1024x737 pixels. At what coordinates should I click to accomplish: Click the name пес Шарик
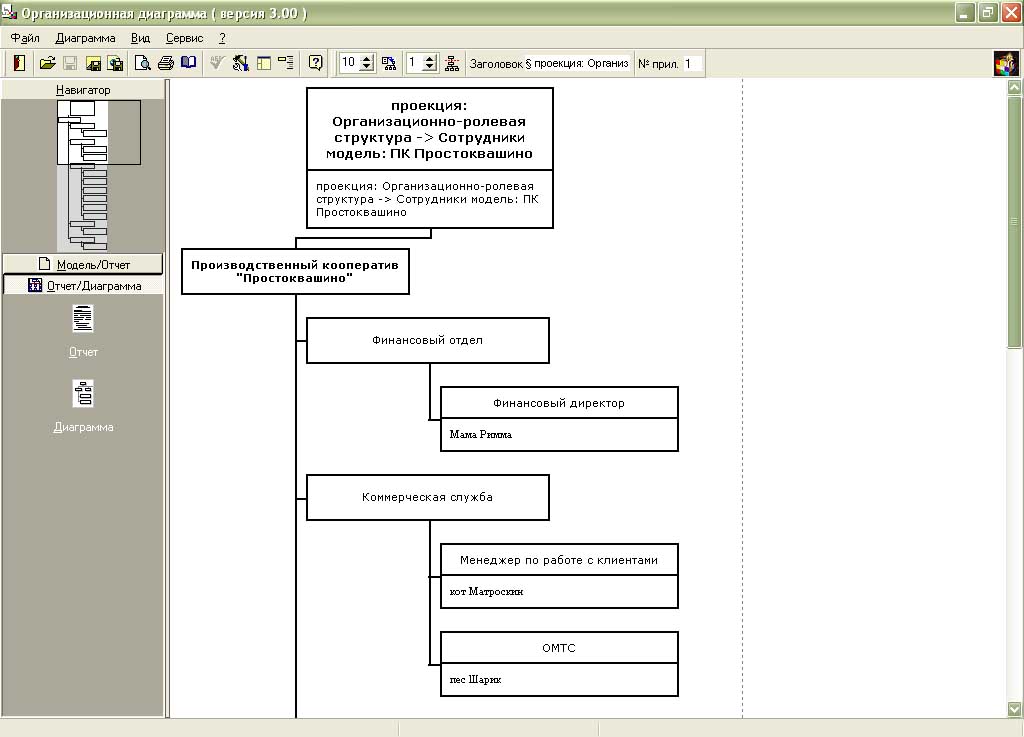(475, 680)
